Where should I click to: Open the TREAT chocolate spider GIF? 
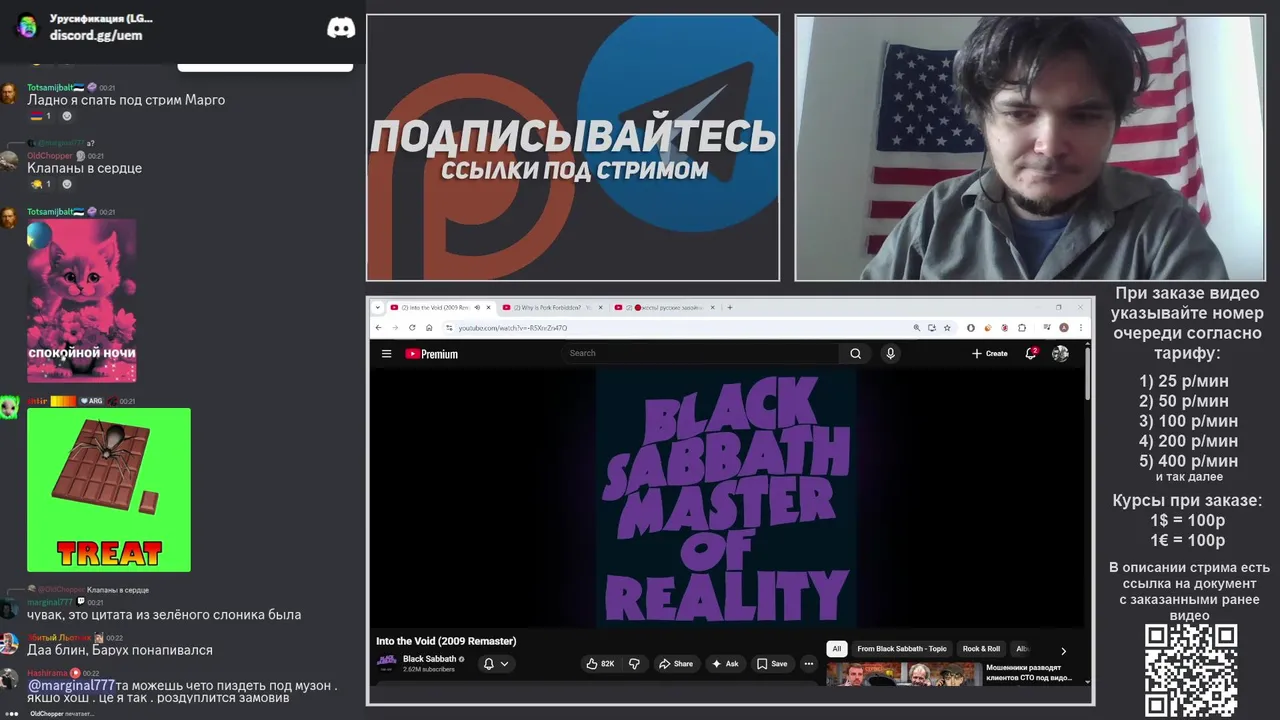tap(109, 490)
